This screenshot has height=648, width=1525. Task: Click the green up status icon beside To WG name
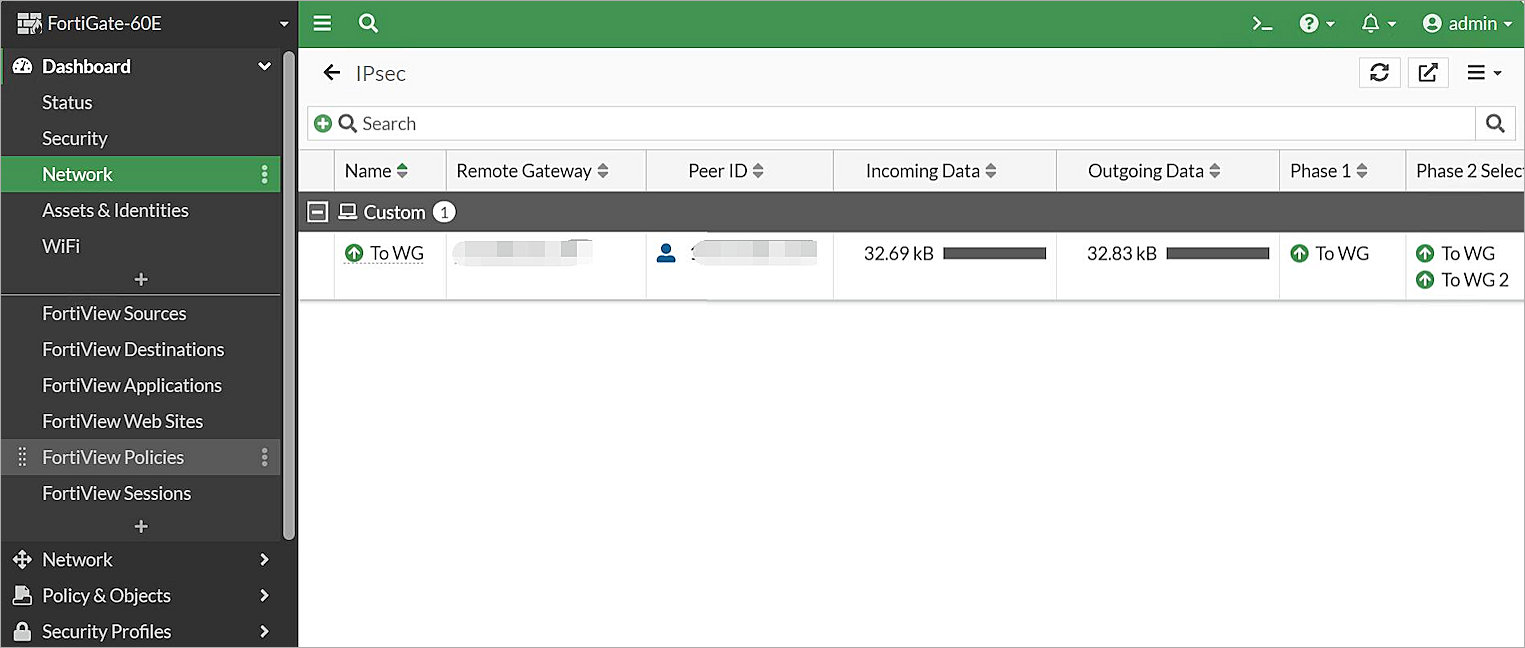[354, 254]
